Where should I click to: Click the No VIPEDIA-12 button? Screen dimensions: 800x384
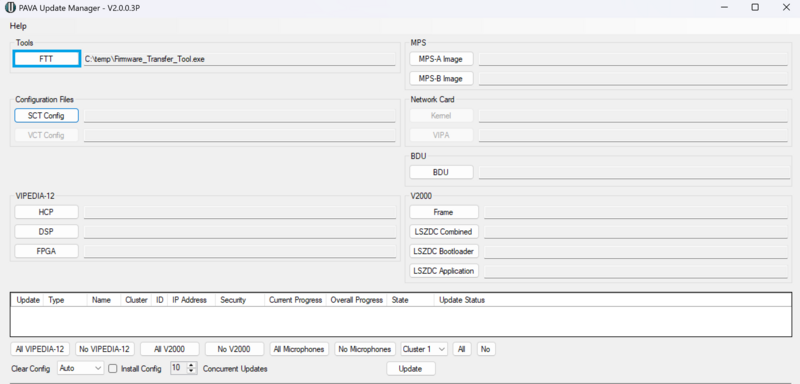[105, 349]
